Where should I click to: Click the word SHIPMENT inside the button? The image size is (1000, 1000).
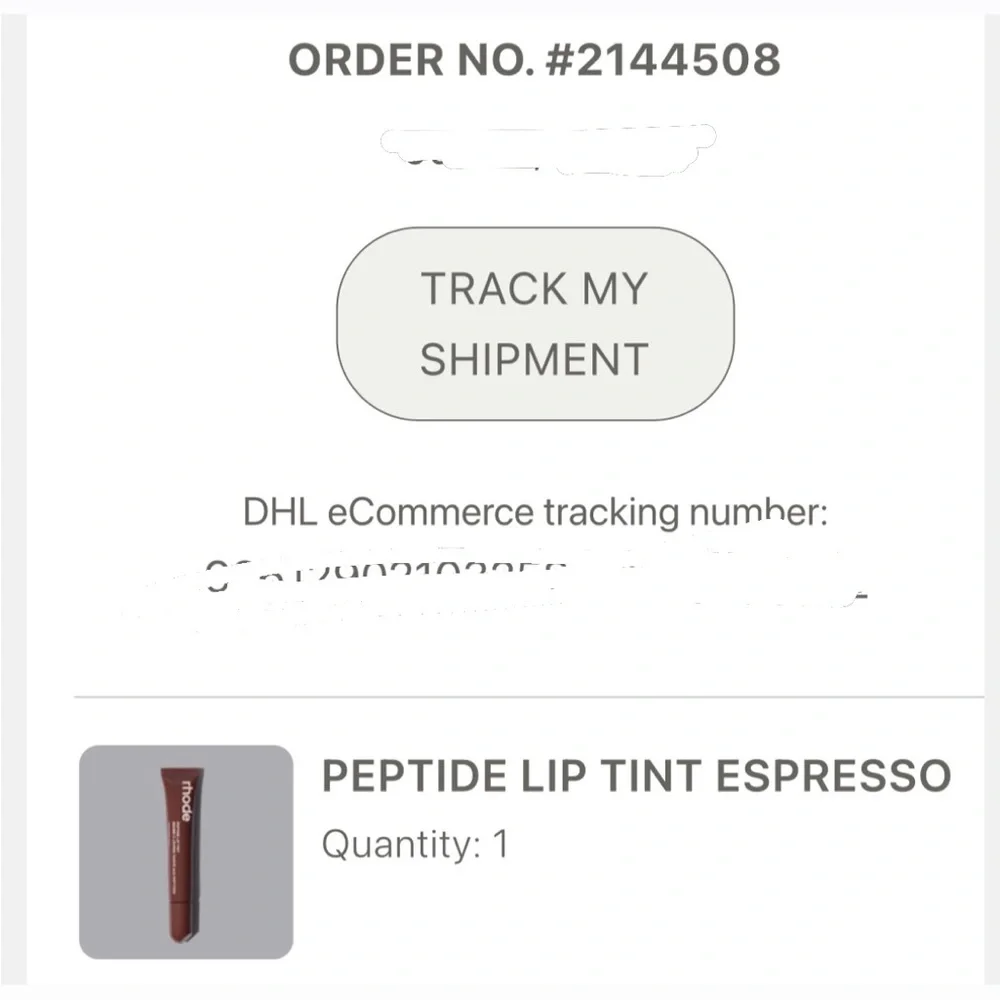click(534, 359)
